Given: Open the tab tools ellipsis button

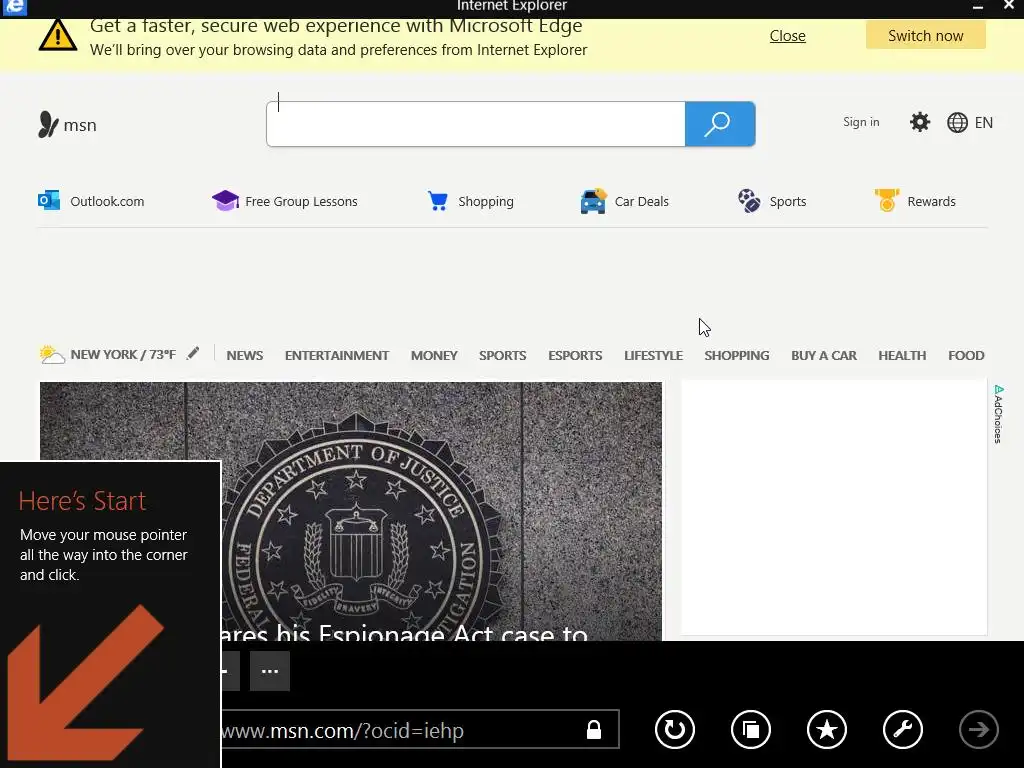Looking at the screenshot, I should pos(270,671).
